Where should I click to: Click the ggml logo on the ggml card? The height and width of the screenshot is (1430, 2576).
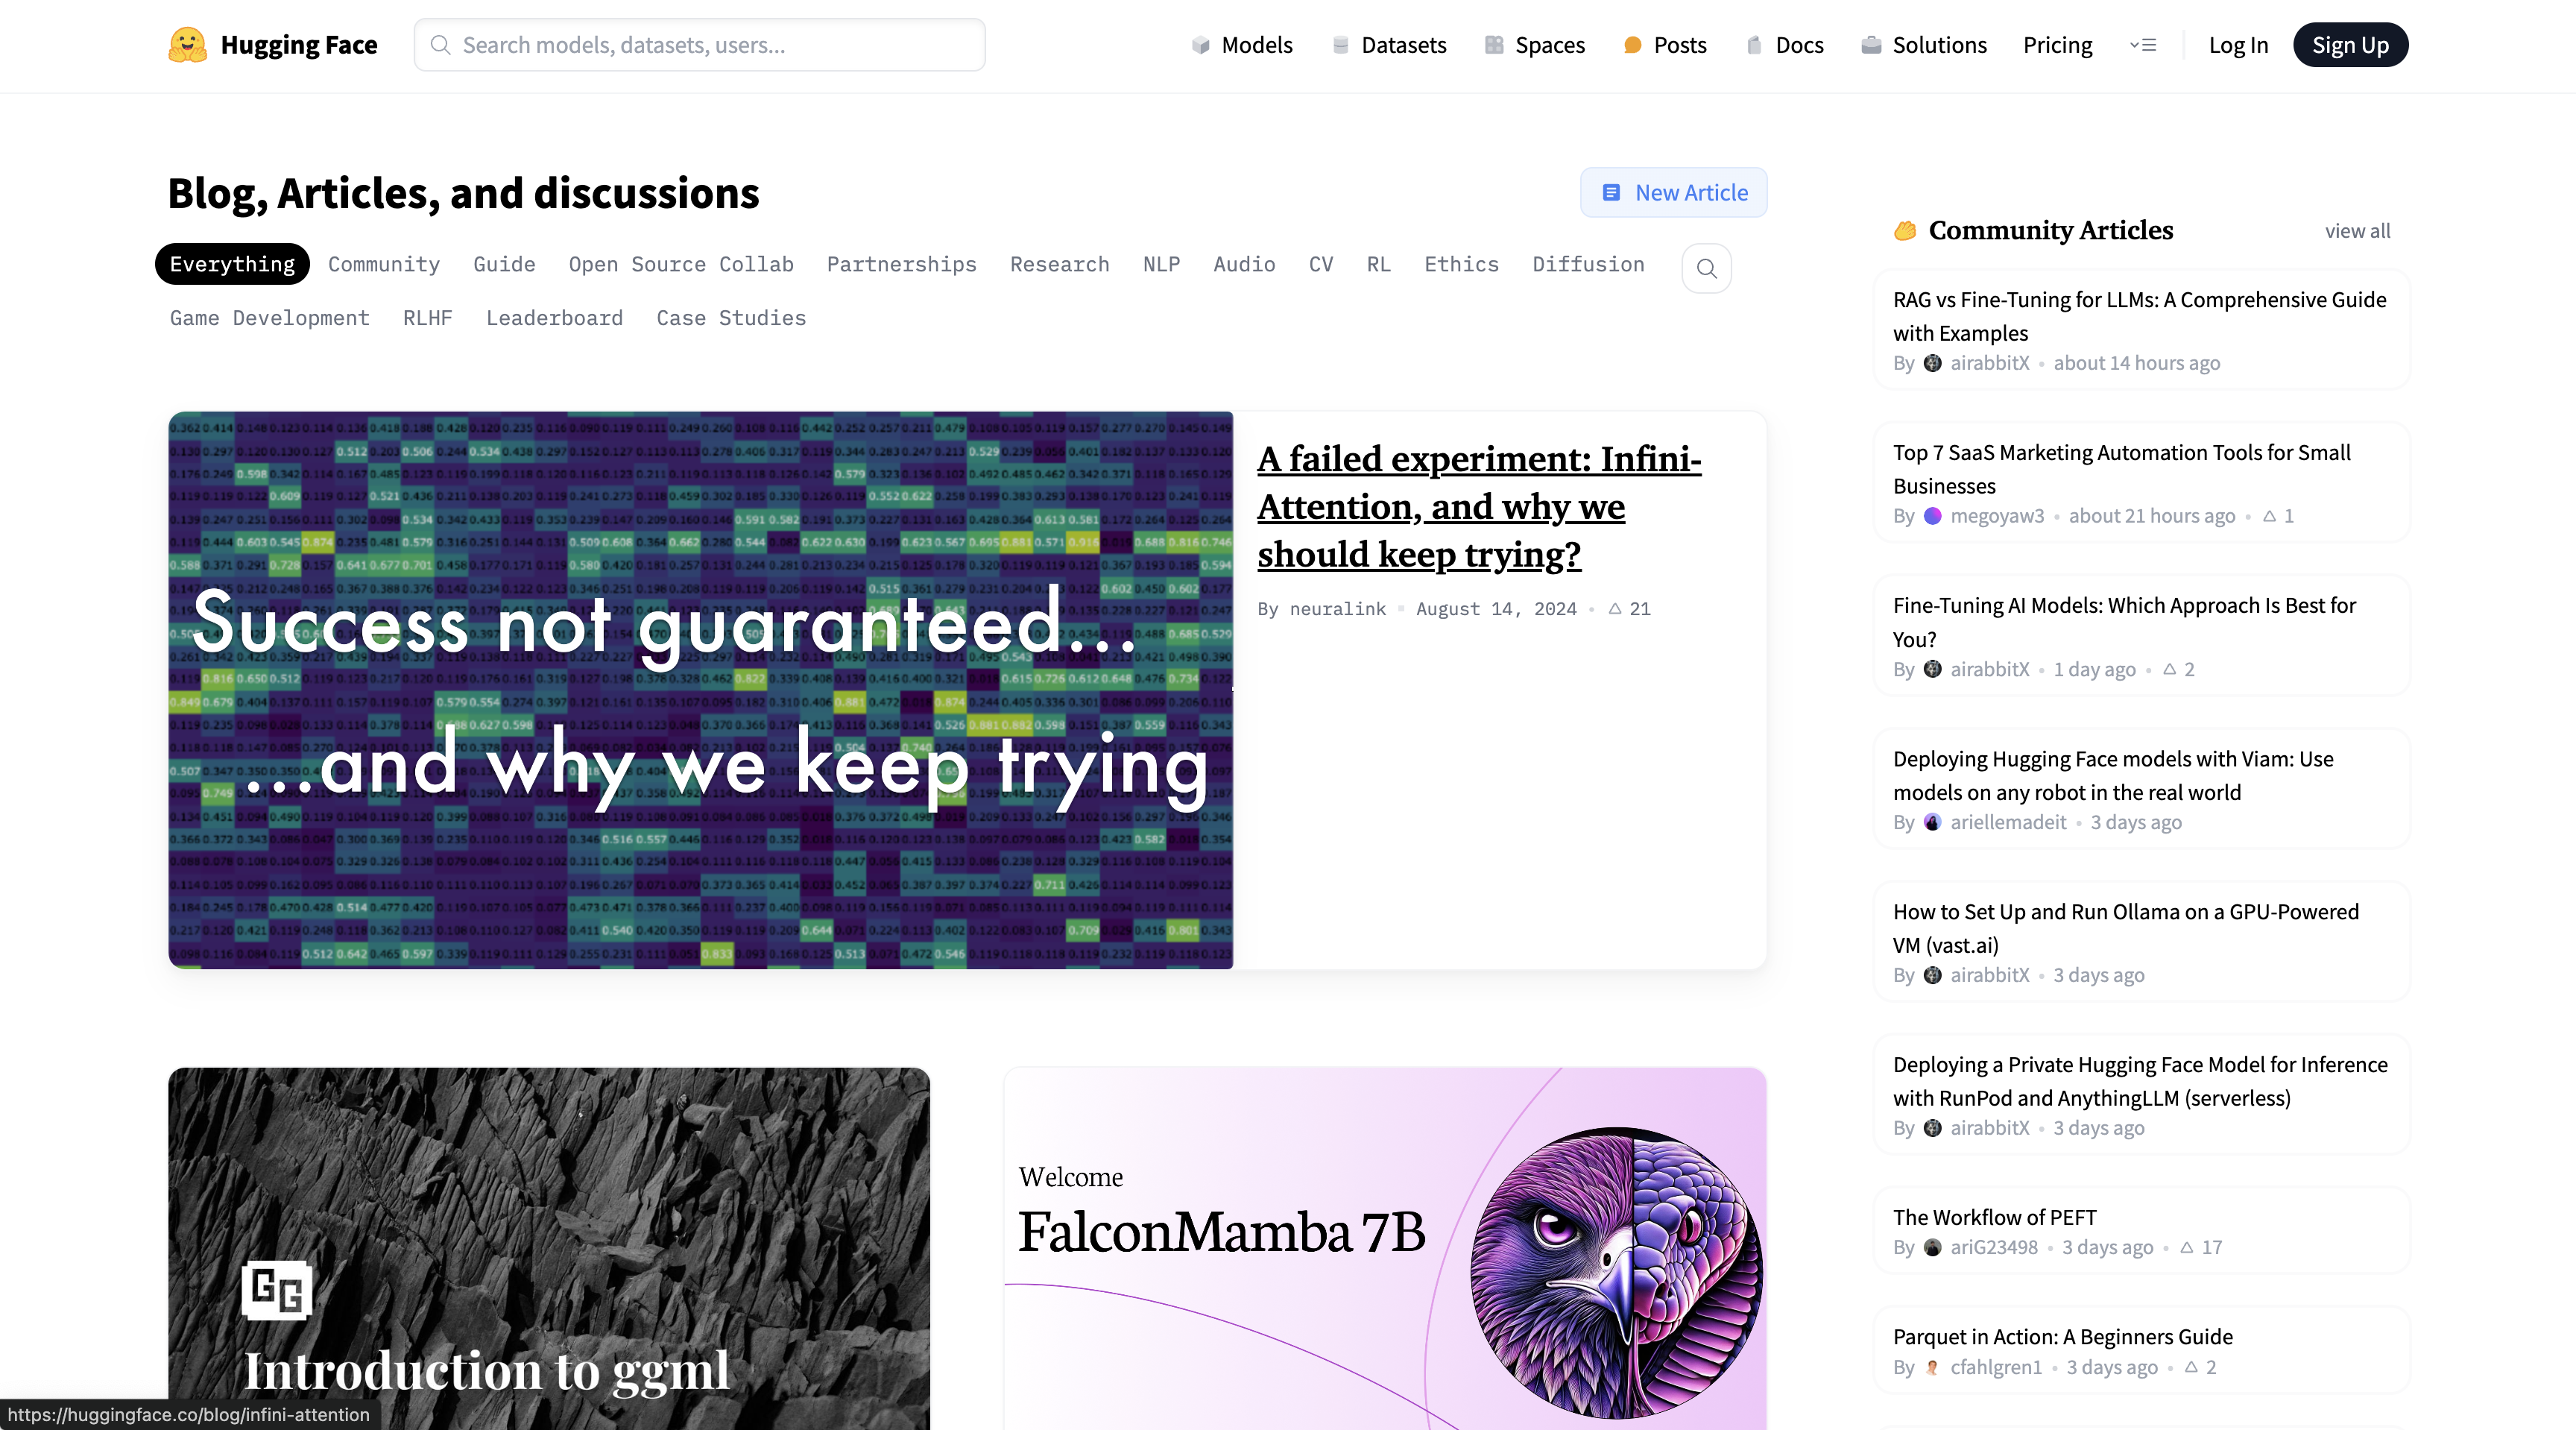coord(277,1290)
